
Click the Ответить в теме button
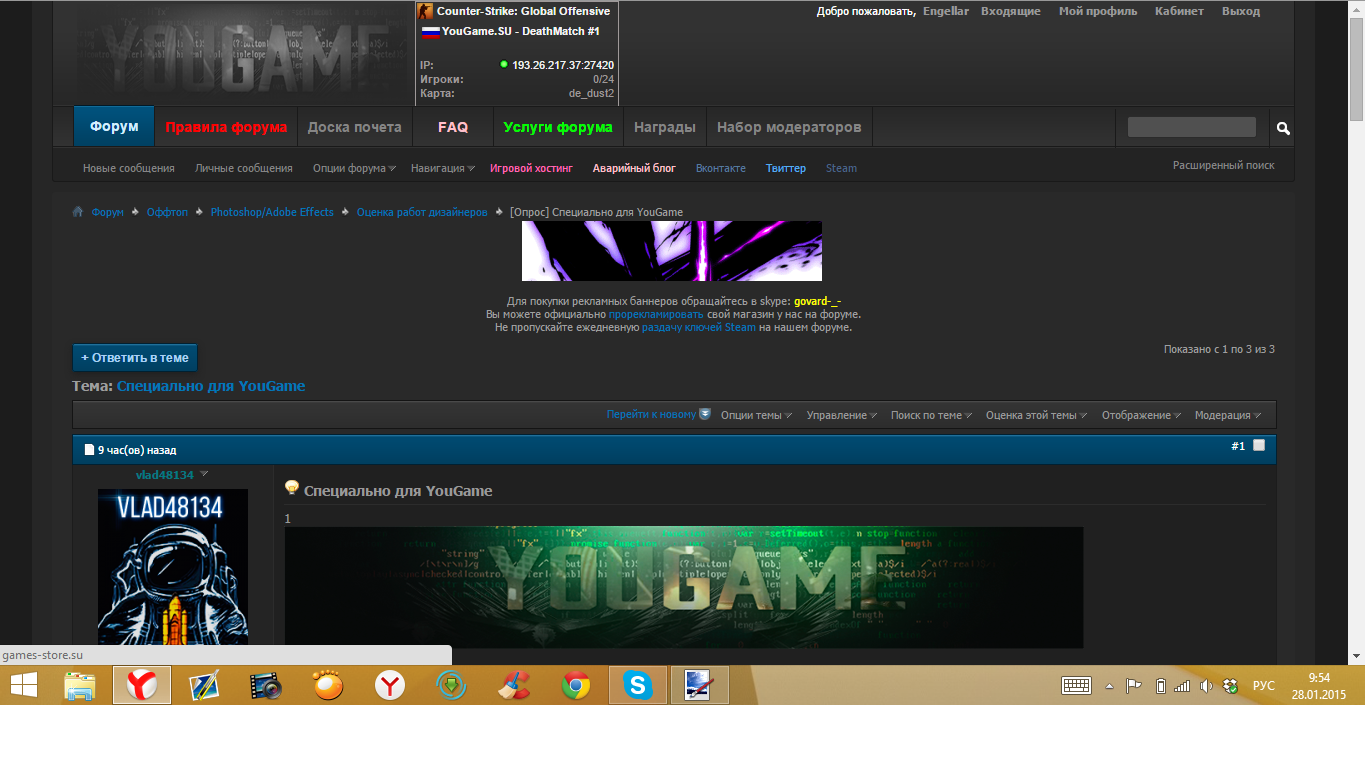point(135,358)
